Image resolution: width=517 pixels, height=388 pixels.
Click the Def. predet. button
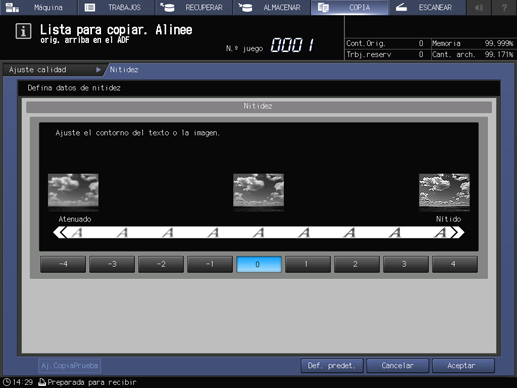pyautogui.click(x=332, y=366)
